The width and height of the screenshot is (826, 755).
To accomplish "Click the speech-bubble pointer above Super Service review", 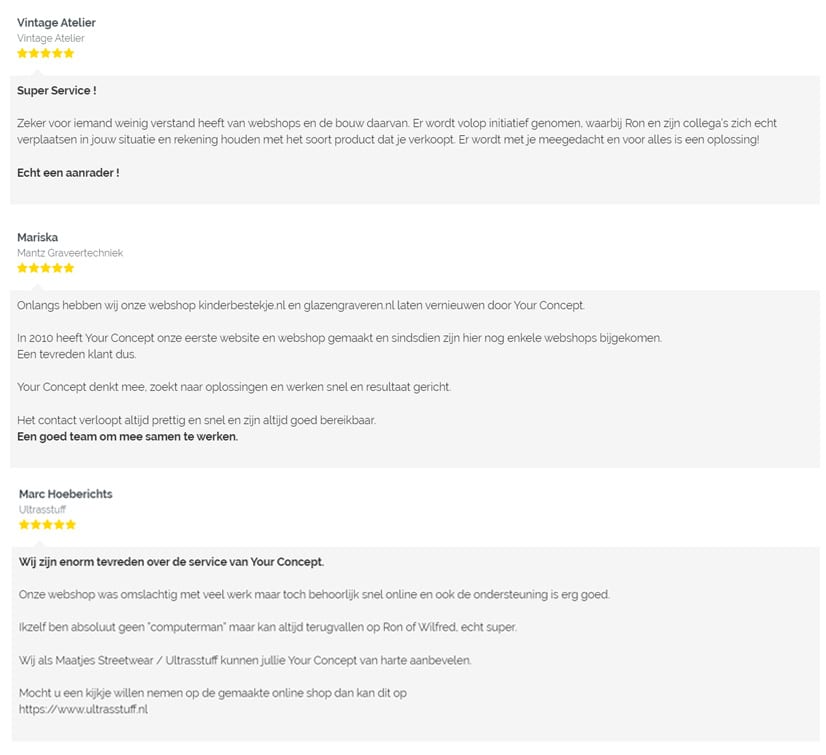I will (37, 73).
